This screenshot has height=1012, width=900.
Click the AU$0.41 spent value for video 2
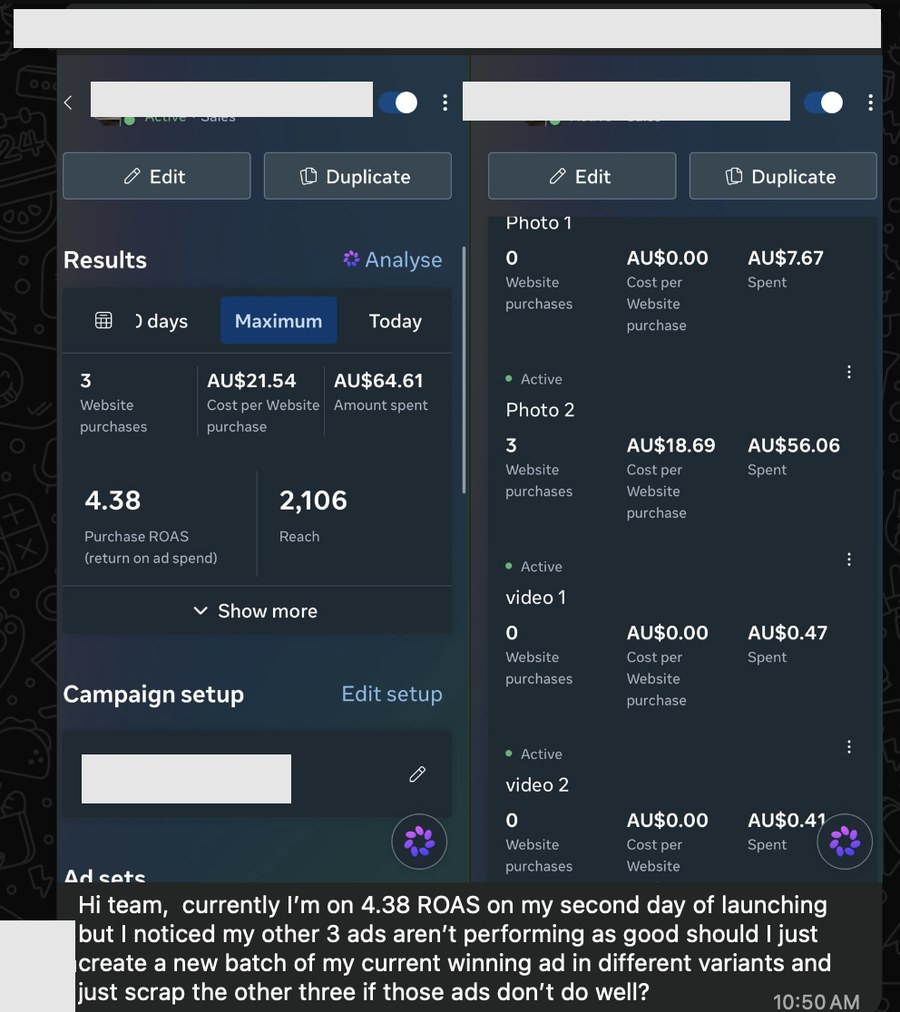pos(786,820)
